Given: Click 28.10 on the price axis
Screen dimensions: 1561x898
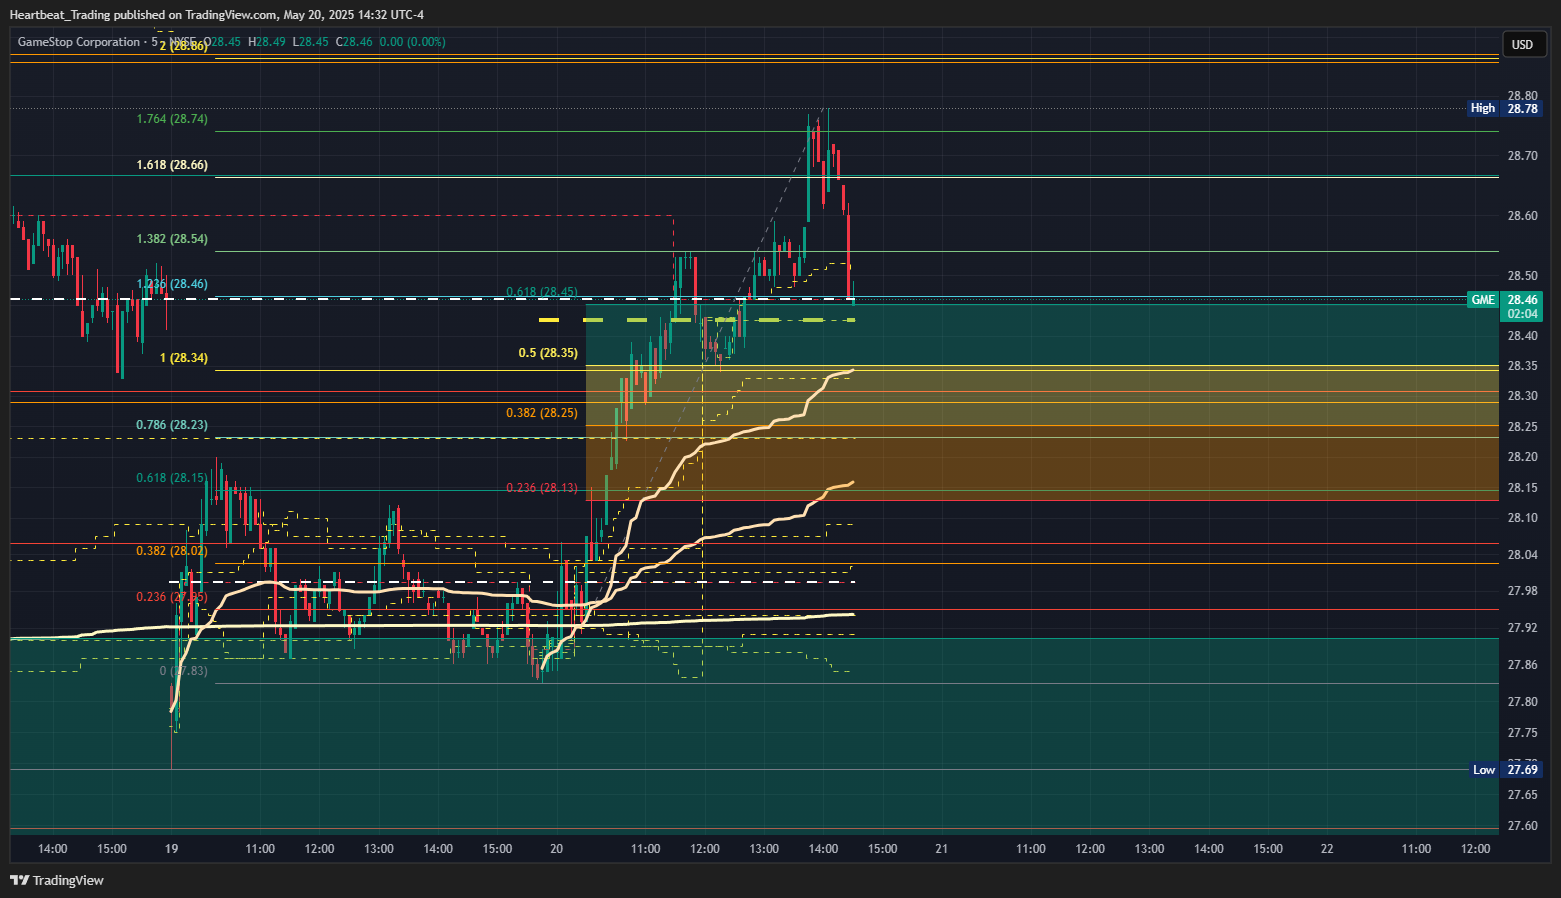Looking at the screenshot, I should point(1522,518).
